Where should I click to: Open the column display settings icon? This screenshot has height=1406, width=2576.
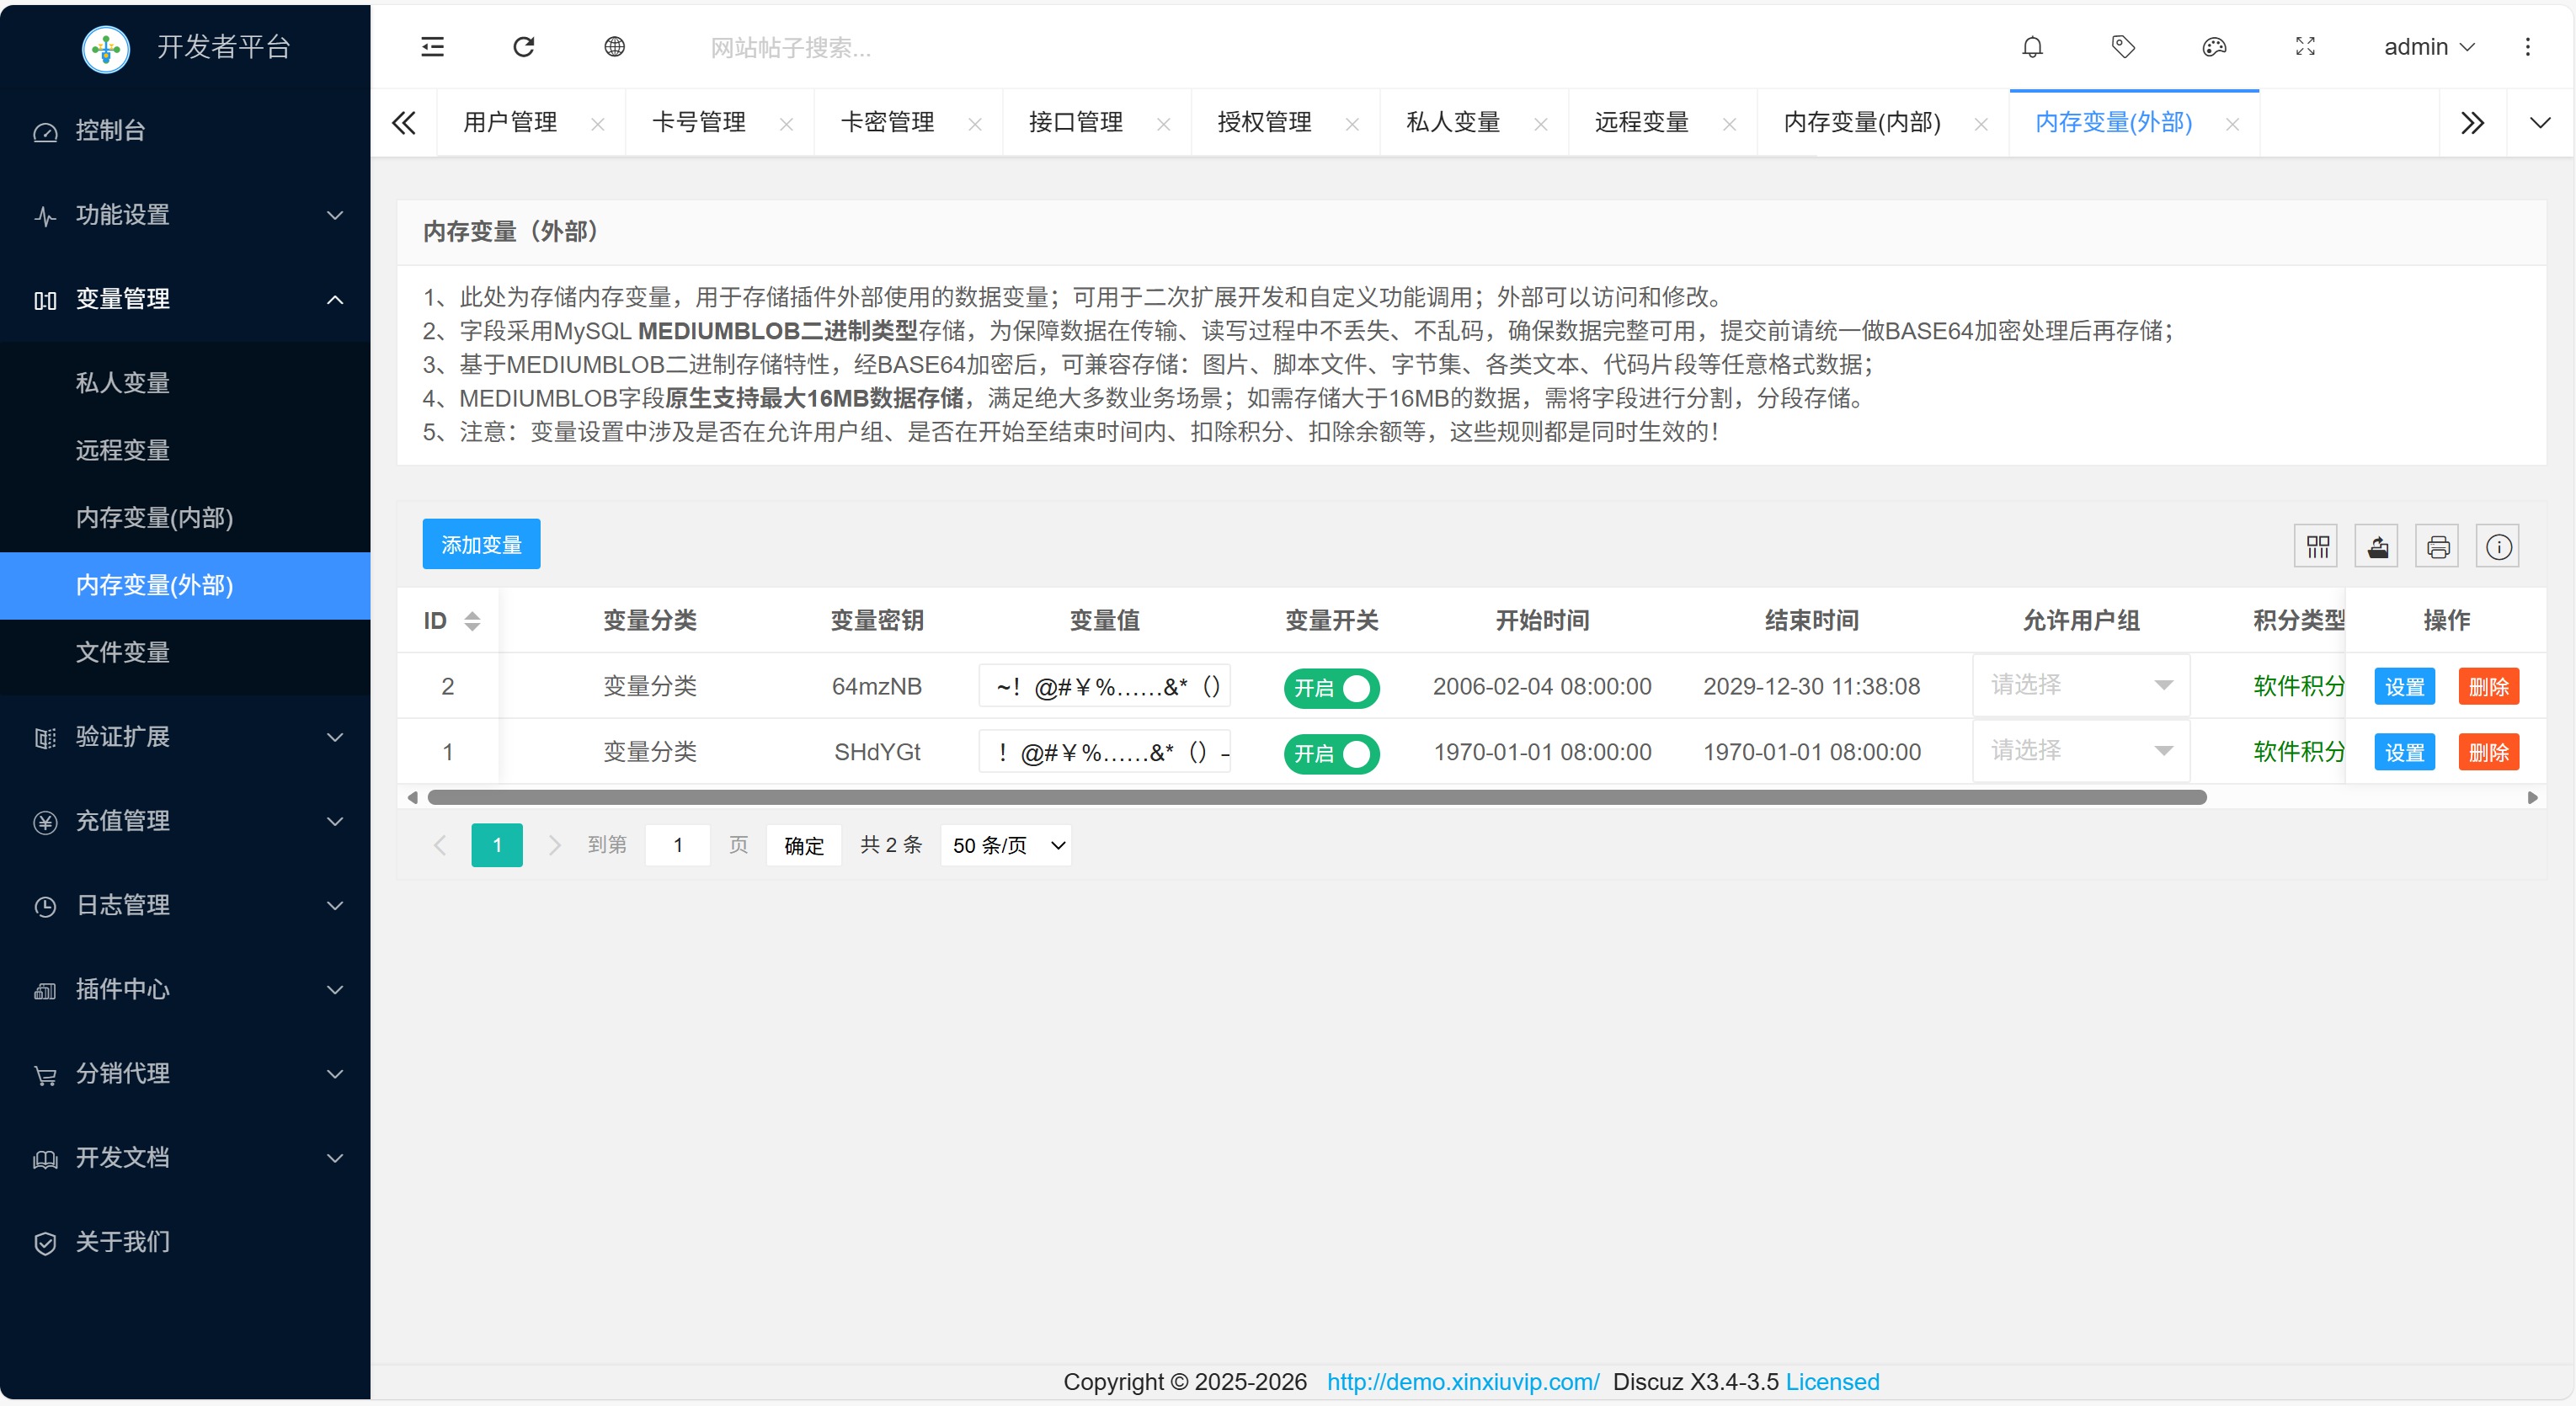point(2316,546)
